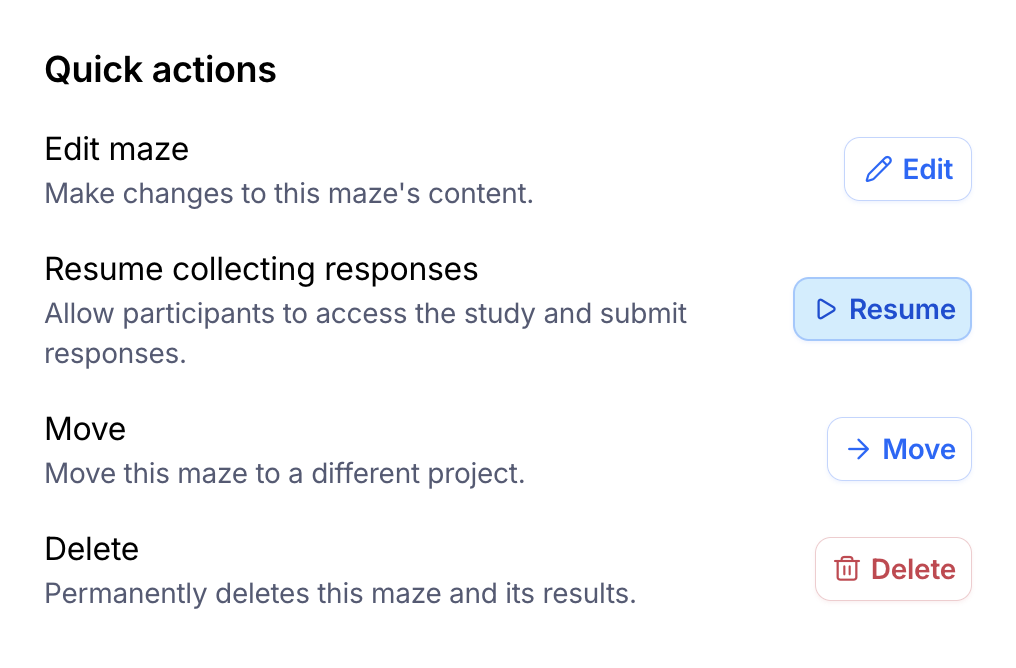Click the 'Allow participants to access the study' line

click(x=365, y=313)
